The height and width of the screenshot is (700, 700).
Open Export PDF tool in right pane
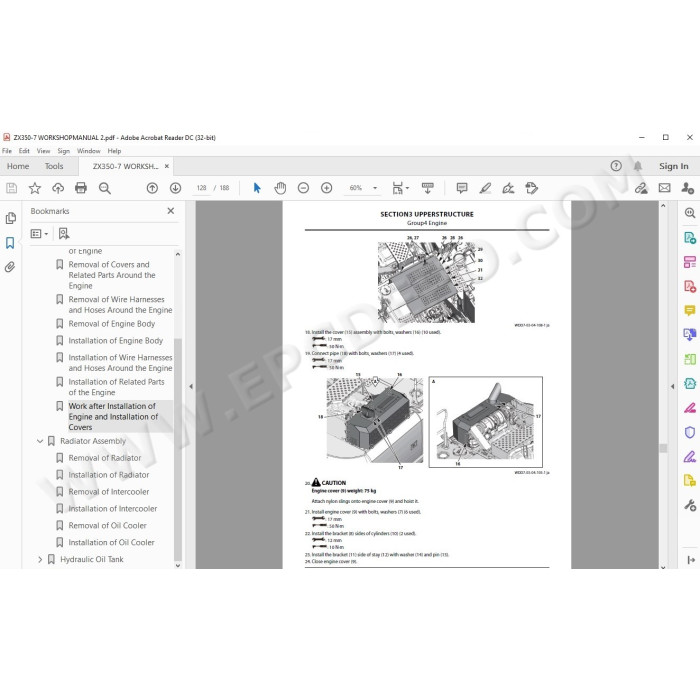click(x=690, y=238)
